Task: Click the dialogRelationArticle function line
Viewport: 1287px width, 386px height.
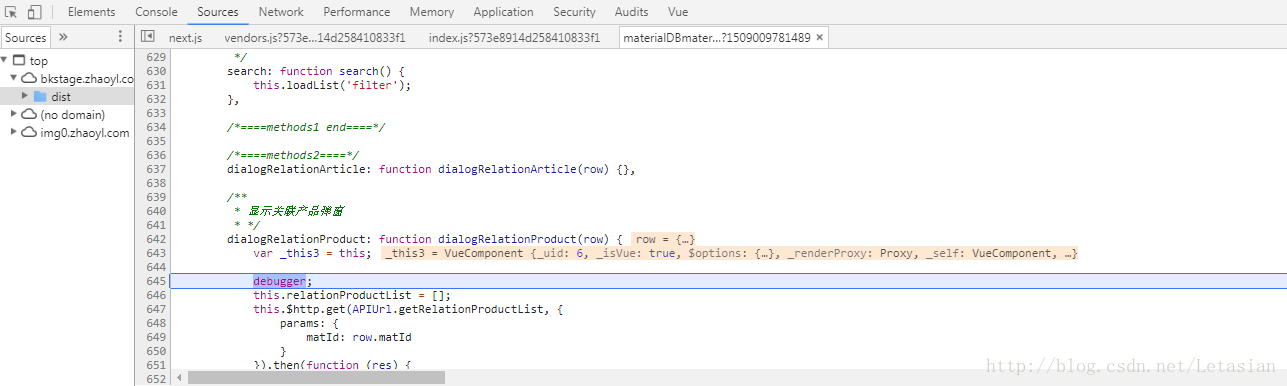Action: pyautogui.click(x=431, y=169)
